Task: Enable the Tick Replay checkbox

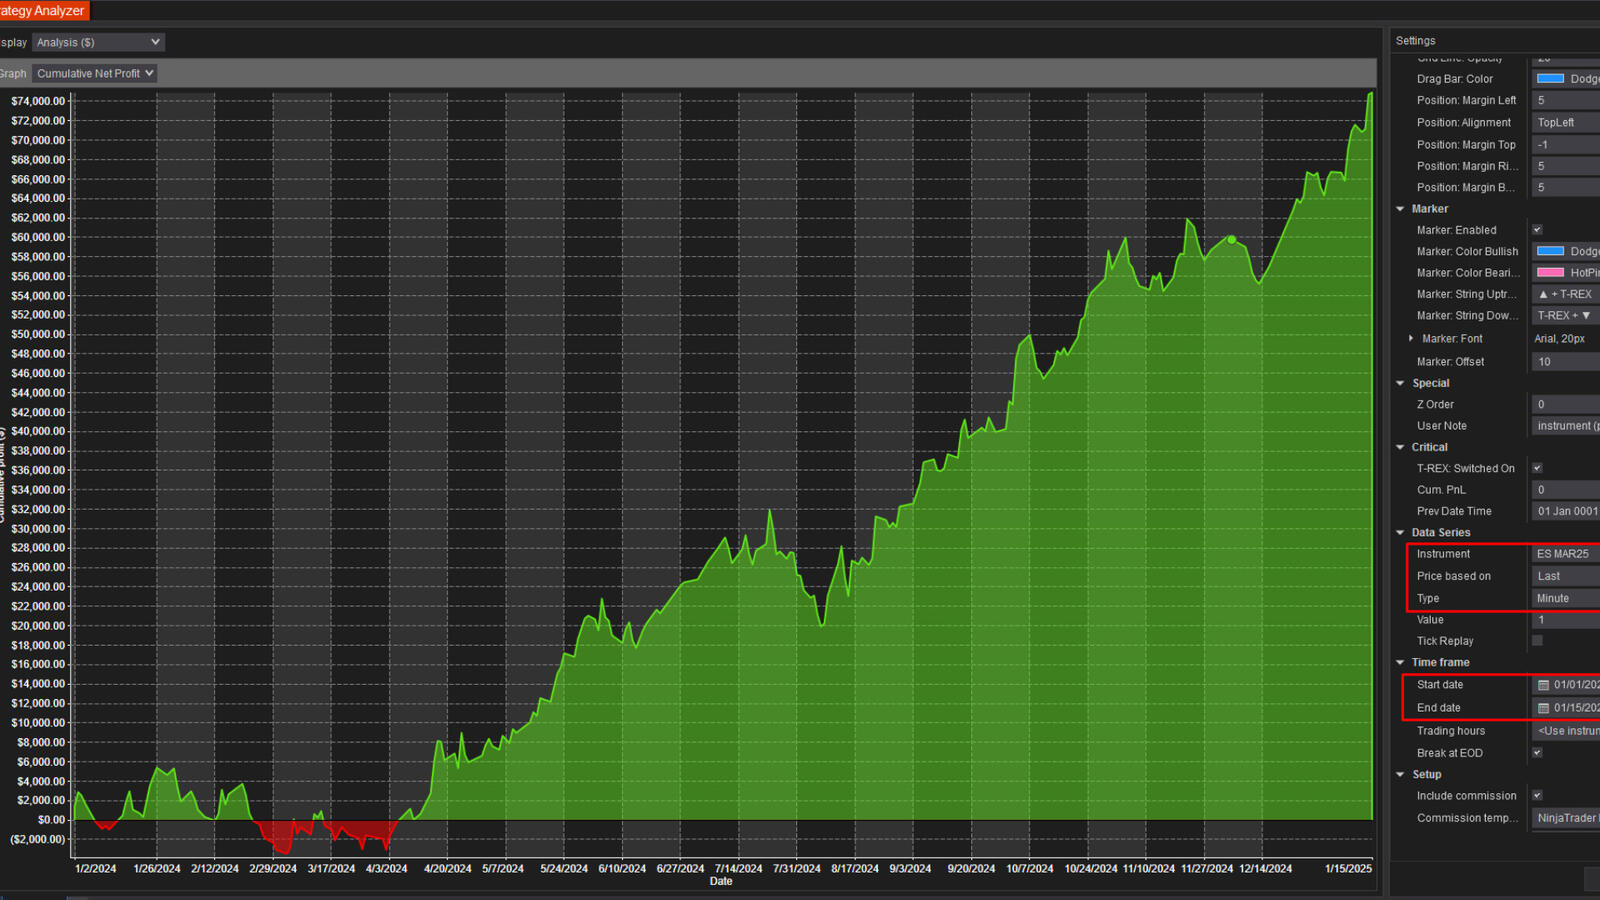Action: (x=1537, y=641)
